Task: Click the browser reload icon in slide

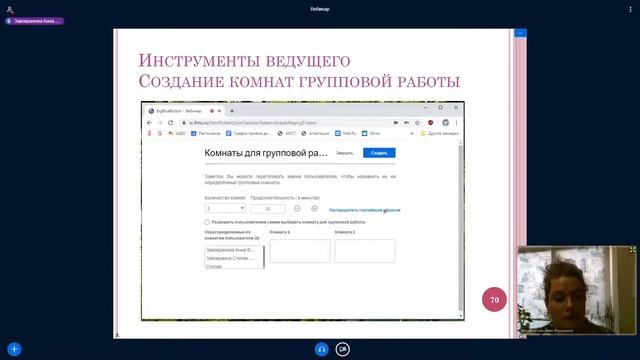Action: point(171,122)
